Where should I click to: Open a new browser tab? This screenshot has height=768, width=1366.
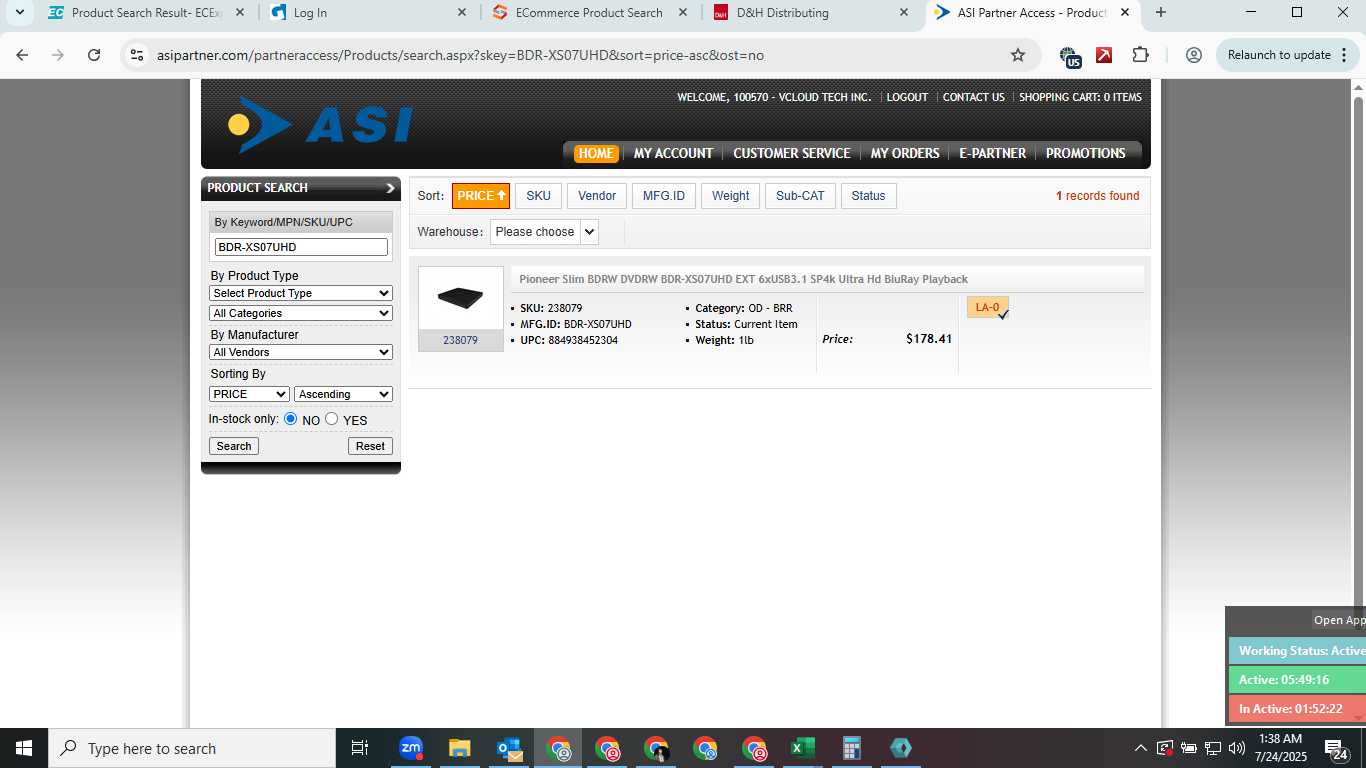(1160, 13)
